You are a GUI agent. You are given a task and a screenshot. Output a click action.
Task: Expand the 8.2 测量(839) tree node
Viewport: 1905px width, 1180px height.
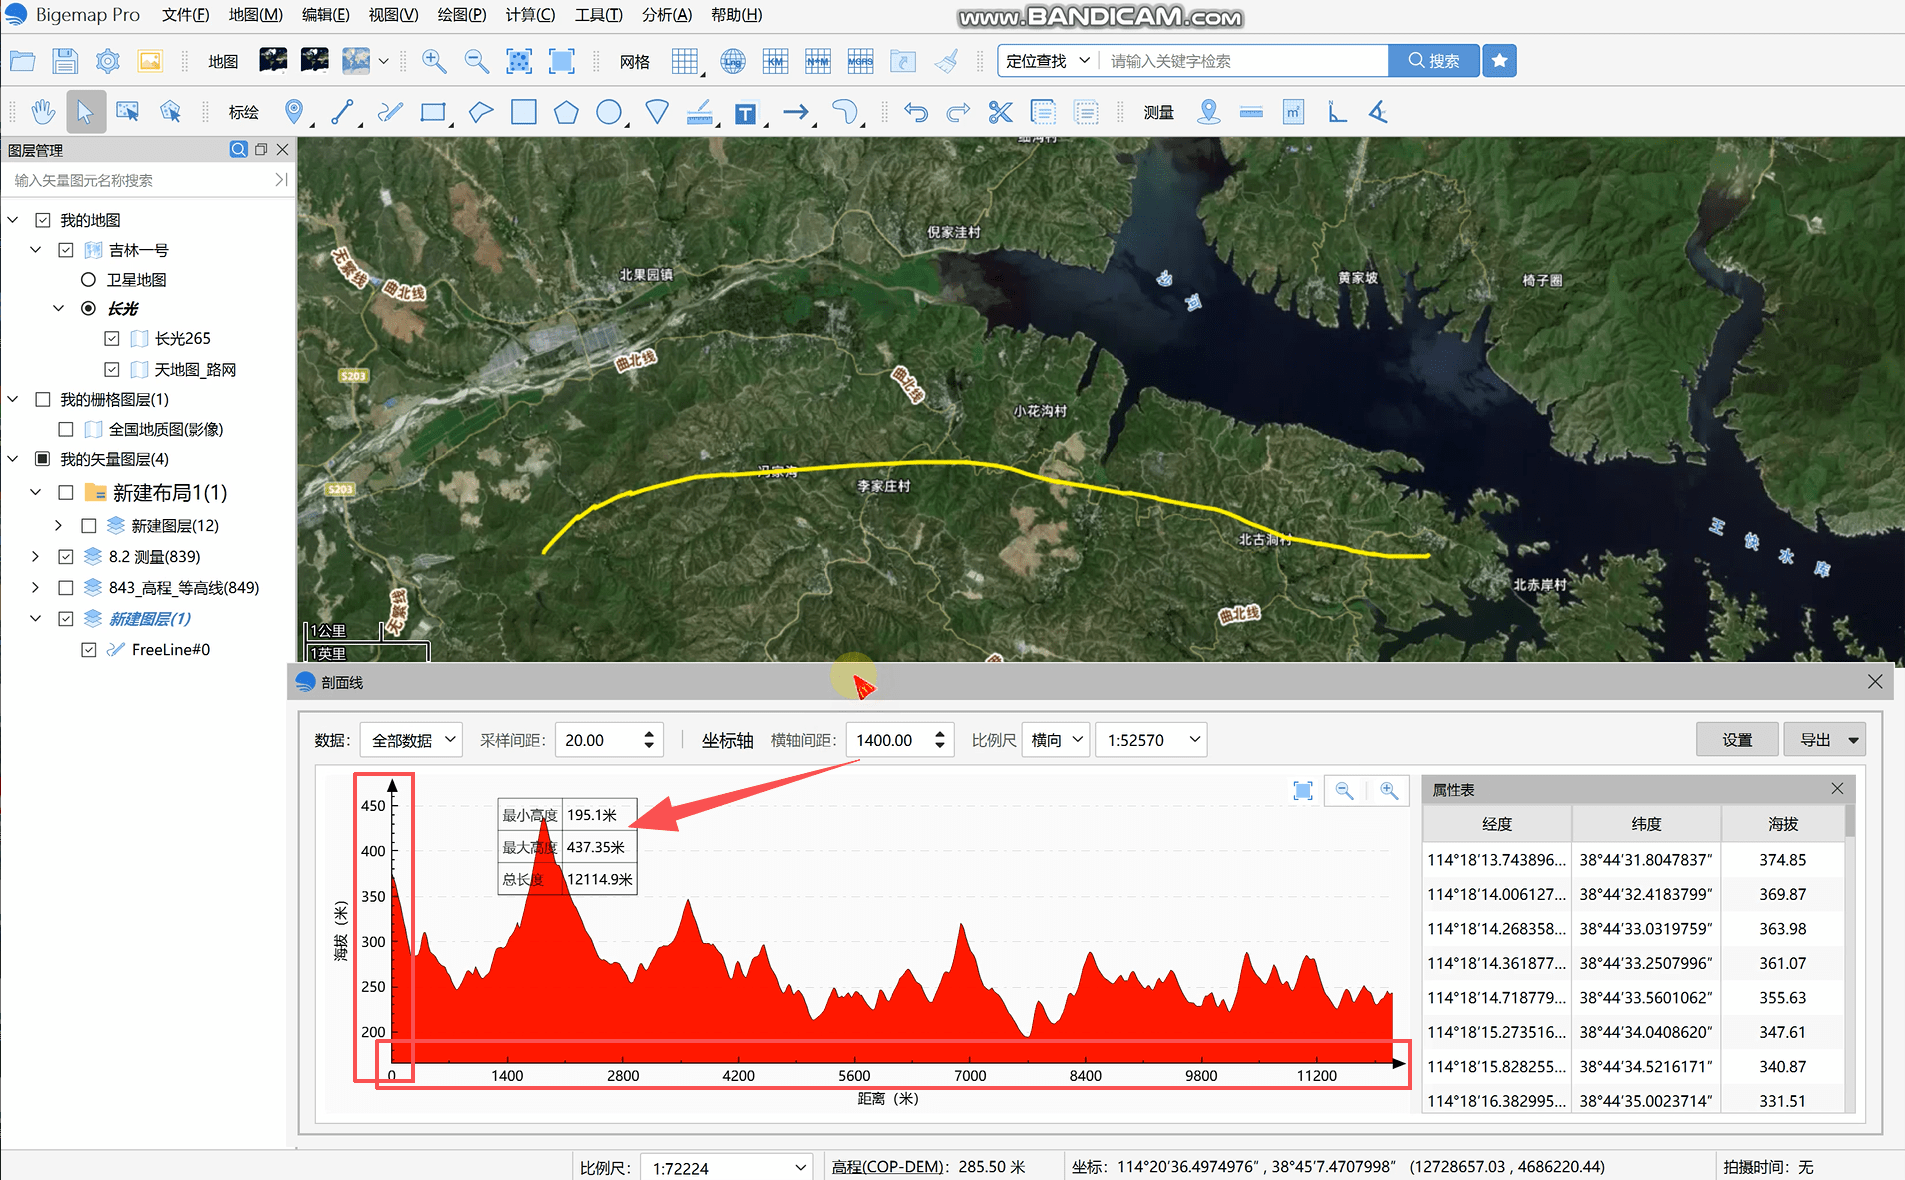[36, 556]
